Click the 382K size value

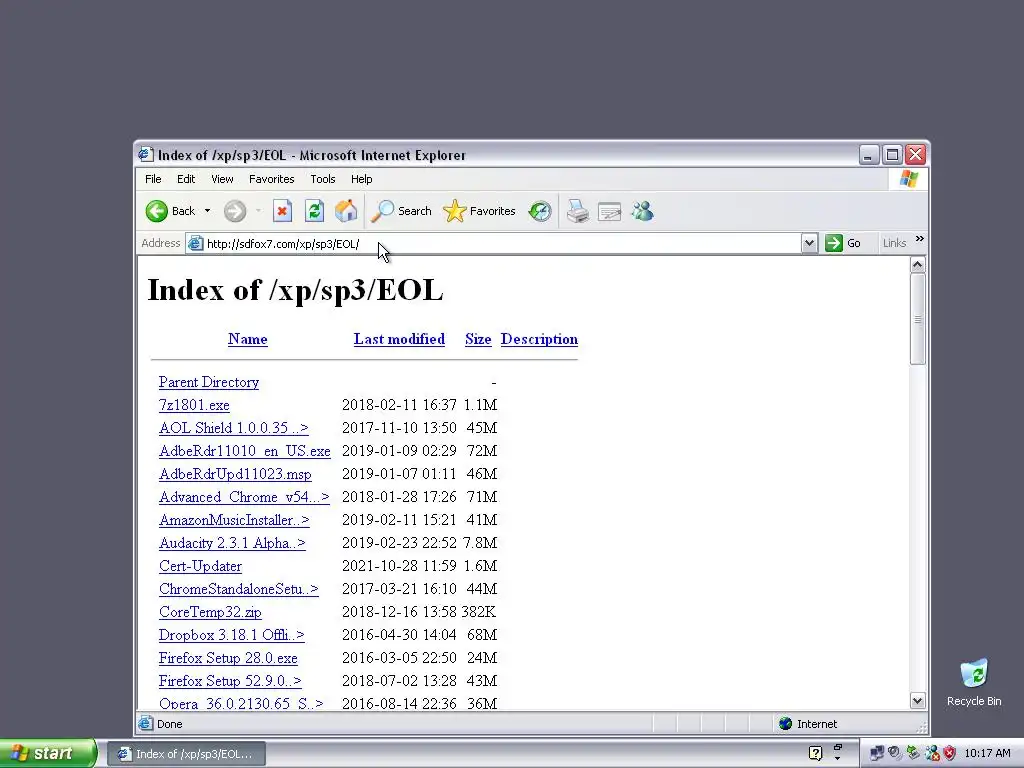coord(479,612)
